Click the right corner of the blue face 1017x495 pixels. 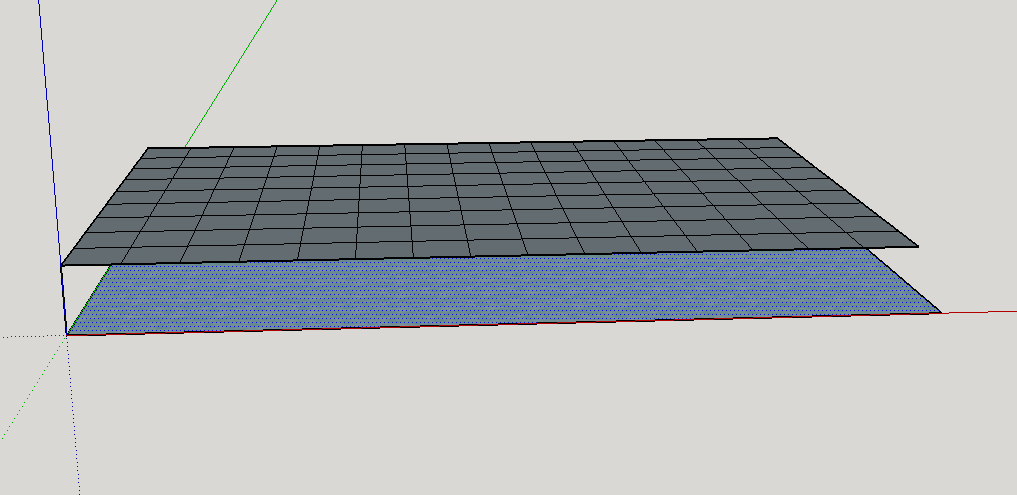(940, 312)
